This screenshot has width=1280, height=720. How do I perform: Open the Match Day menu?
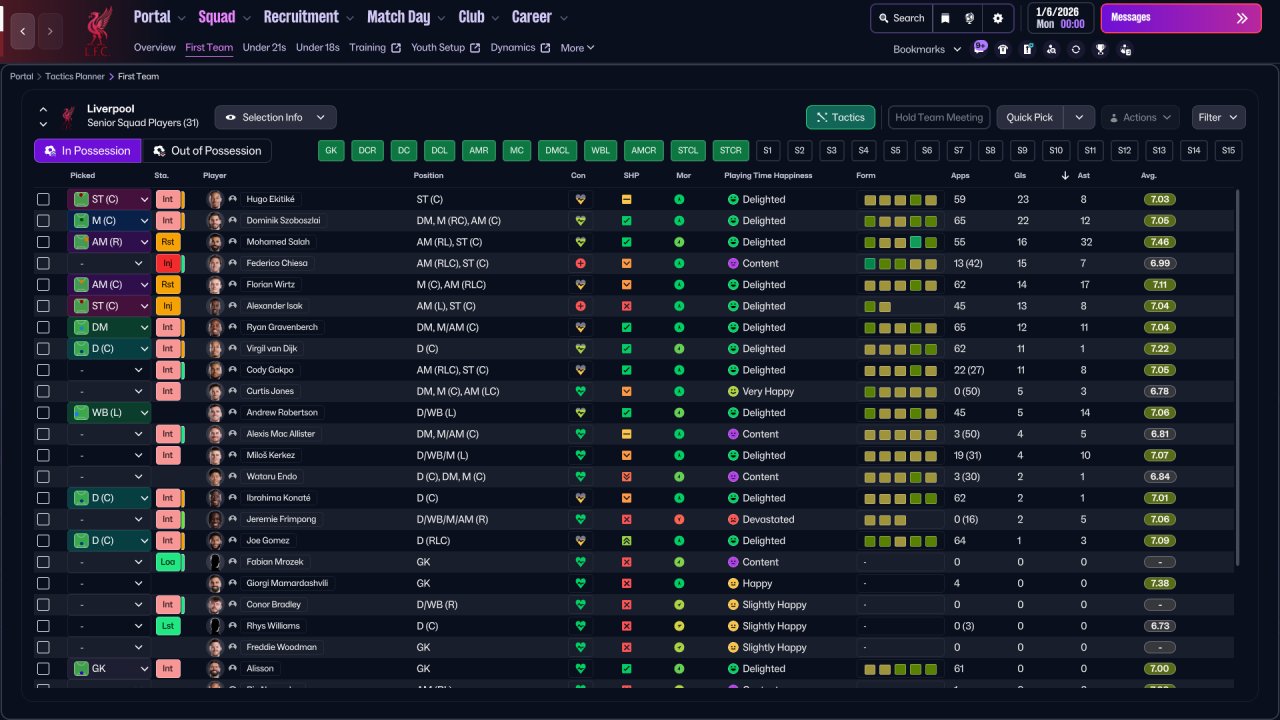406,17
